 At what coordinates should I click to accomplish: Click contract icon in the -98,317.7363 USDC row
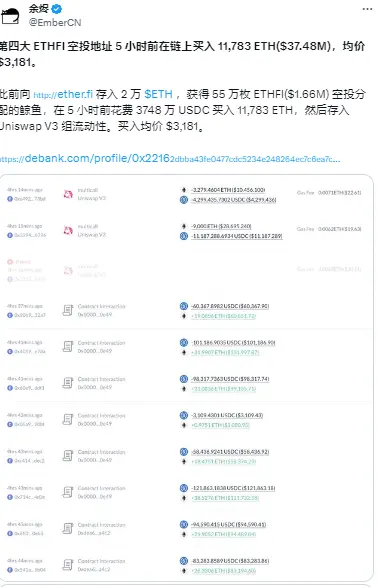(68, 383)
